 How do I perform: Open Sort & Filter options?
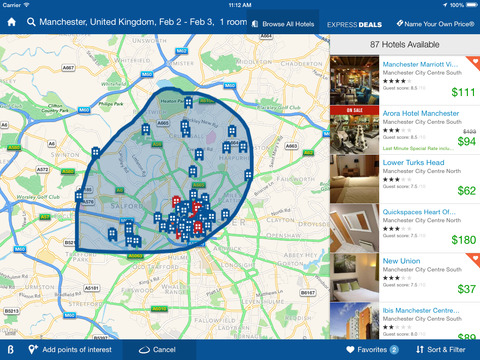tap(440, 350)
